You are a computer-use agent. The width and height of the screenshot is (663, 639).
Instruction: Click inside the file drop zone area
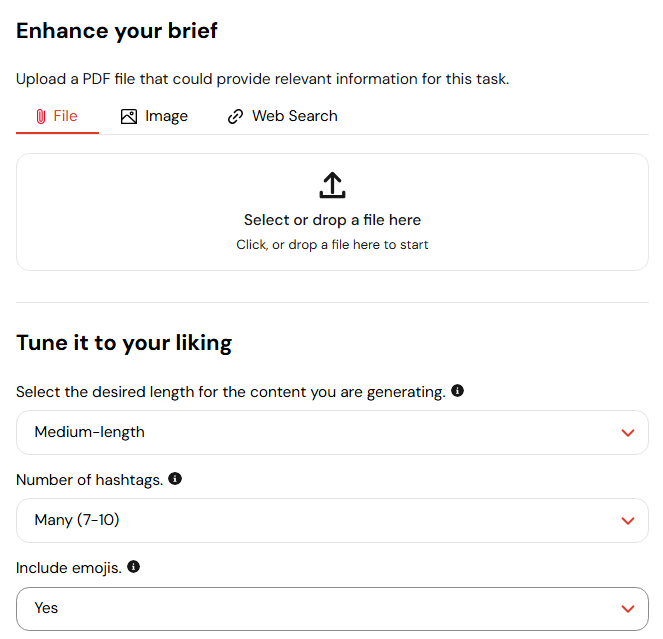(x=332, y=212)
